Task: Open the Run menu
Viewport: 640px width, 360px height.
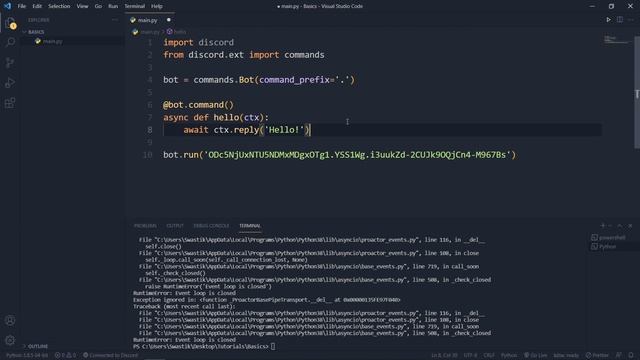Action: [113, 6]
